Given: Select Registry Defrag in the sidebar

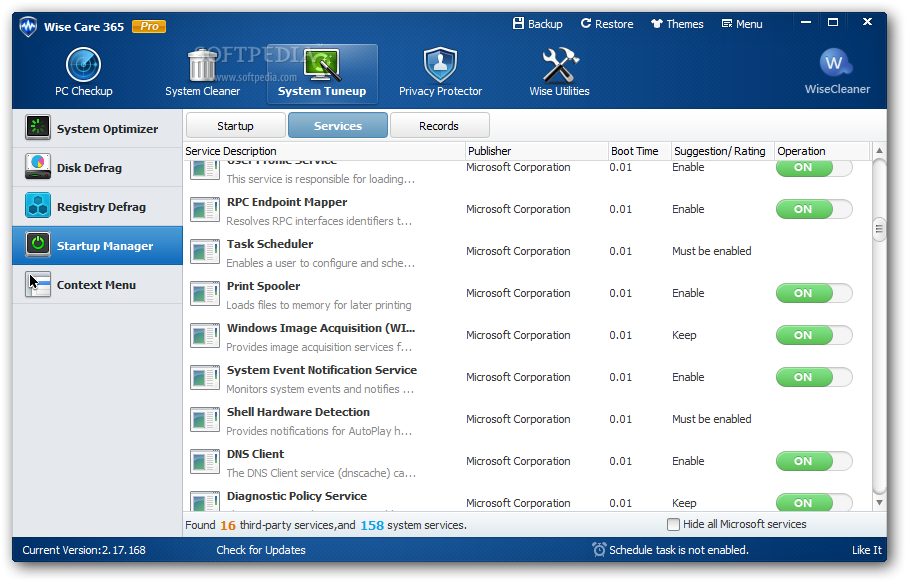Looking at the screenshot, I should point(97,207).
